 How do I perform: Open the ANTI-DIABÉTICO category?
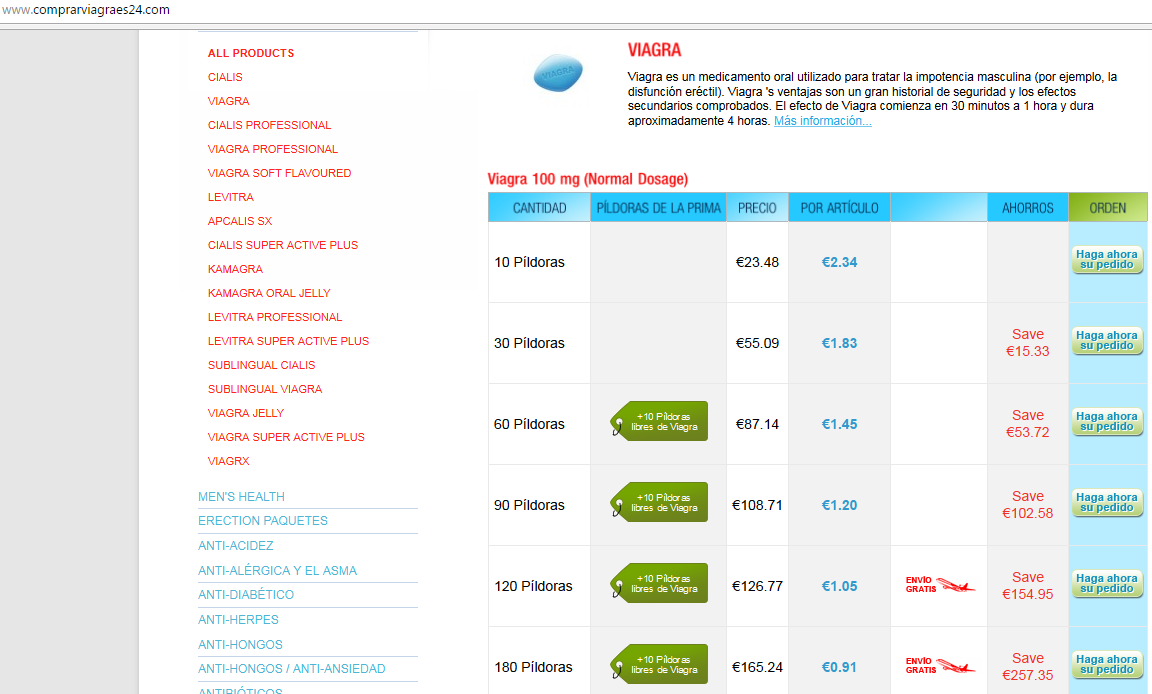point(245,595)
